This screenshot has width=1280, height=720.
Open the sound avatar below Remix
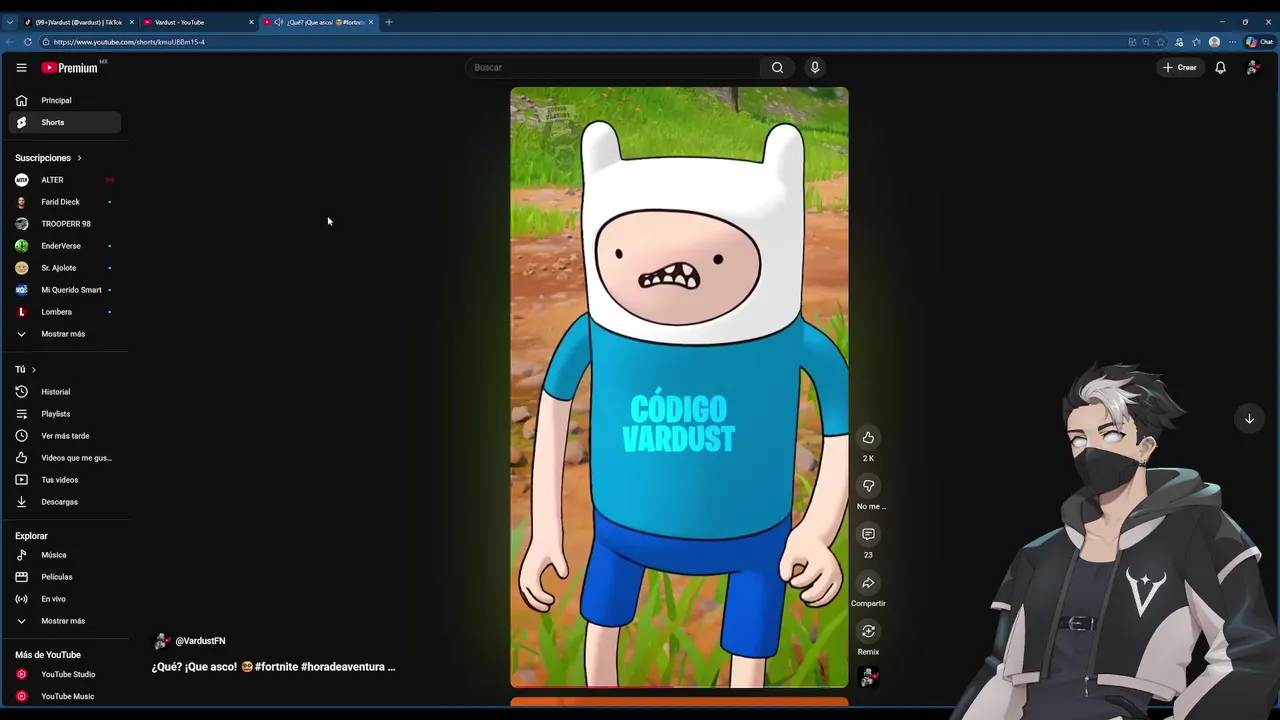[x=868, y=678]
